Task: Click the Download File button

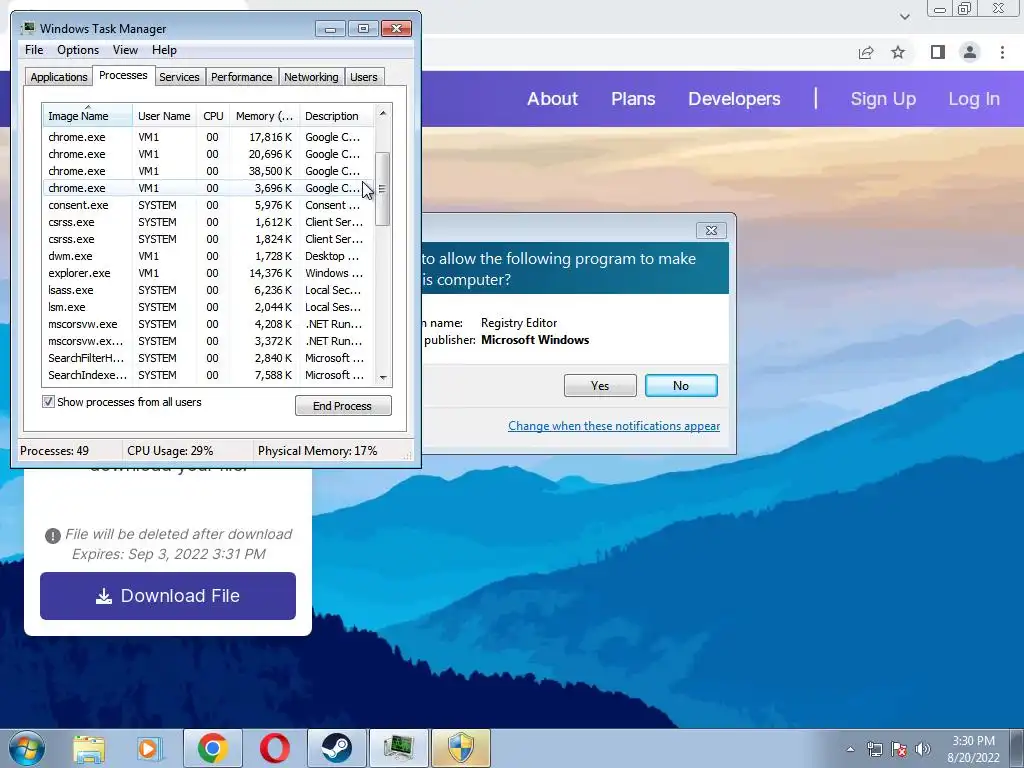Action: tap(168, 596)
